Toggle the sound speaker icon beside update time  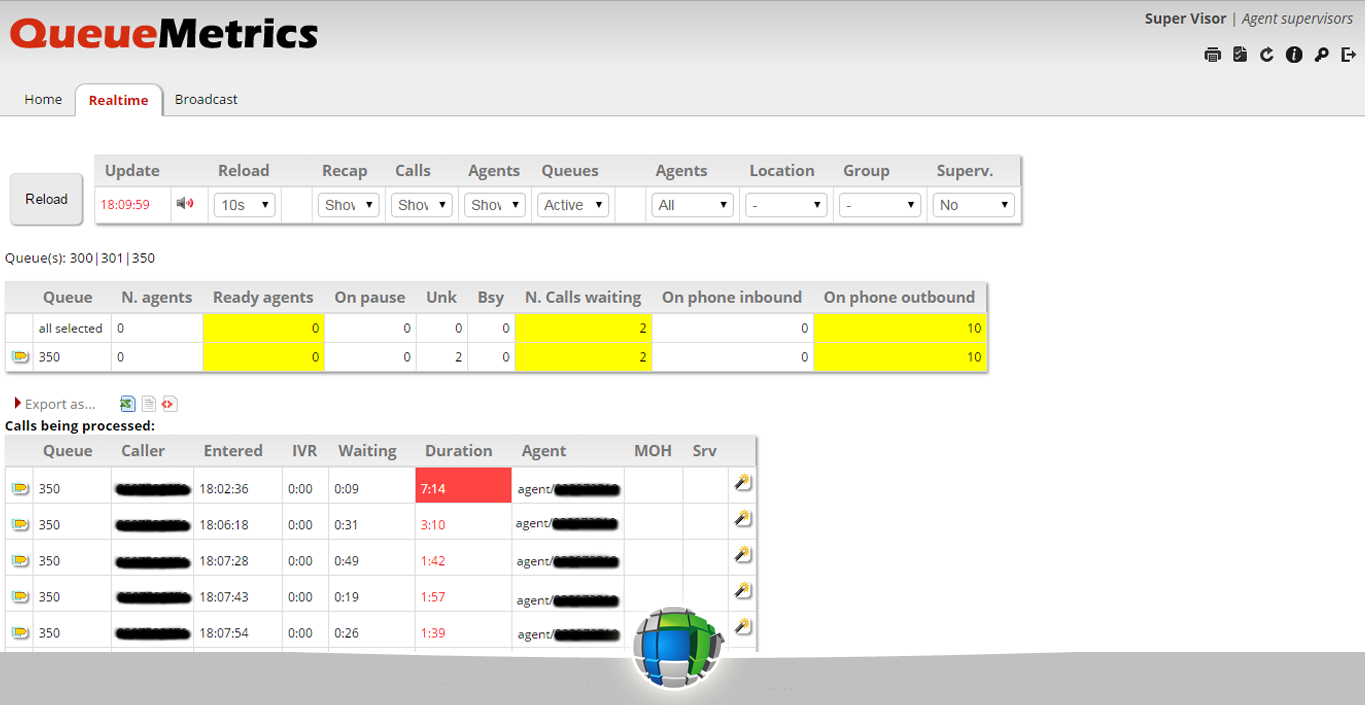click(x=185, y=204)
